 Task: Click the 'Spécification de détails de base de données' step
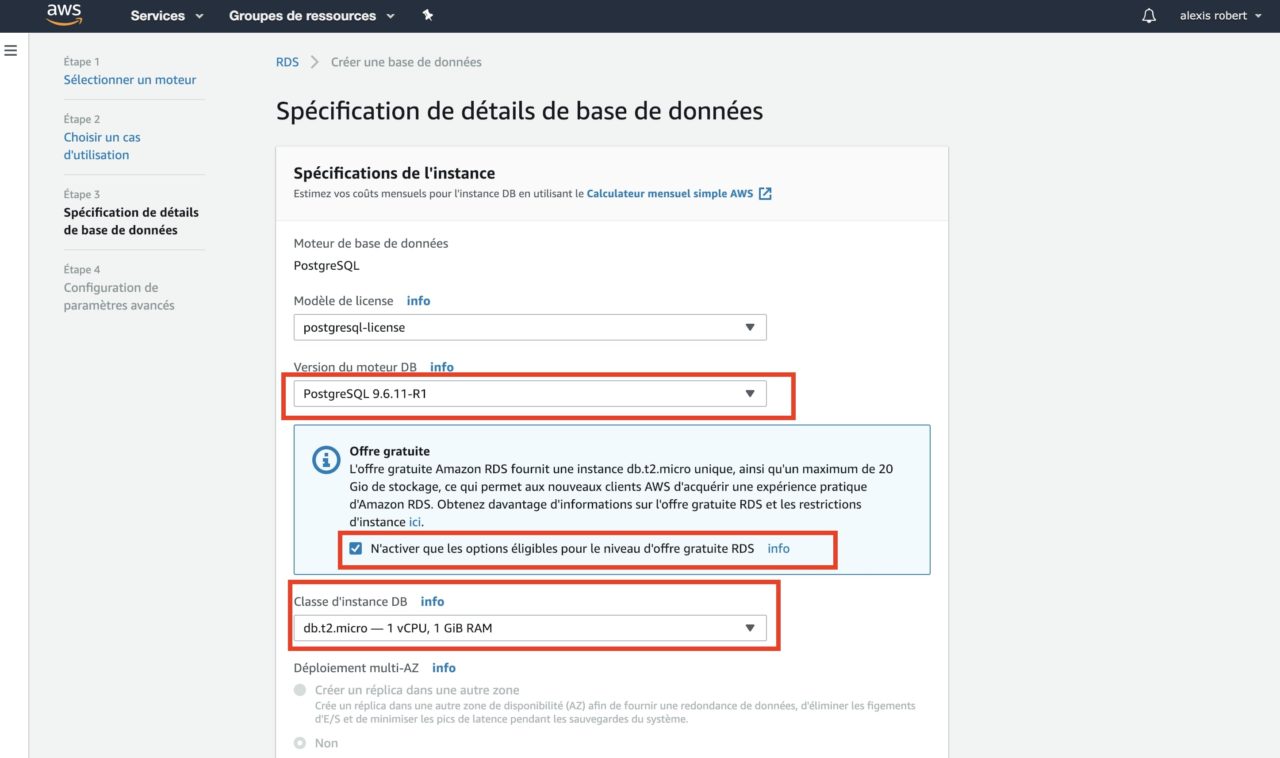131,221
